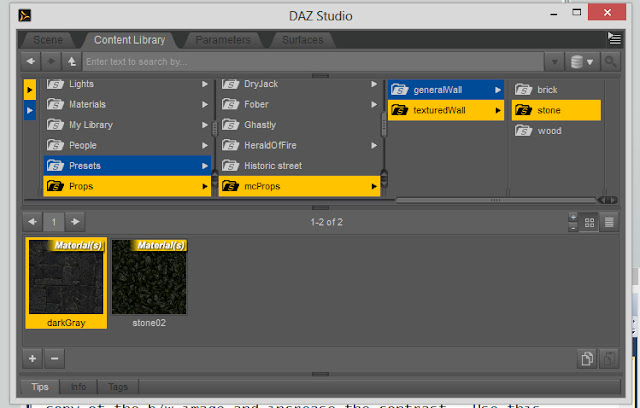640x408 pixels.
Task: Expand the generalWall folder arrow
Action: (498, 90)
